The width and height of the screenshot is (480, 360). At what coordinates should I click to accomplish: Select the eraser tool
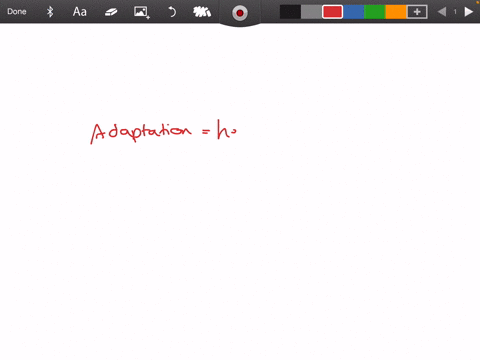click(111, 12)
